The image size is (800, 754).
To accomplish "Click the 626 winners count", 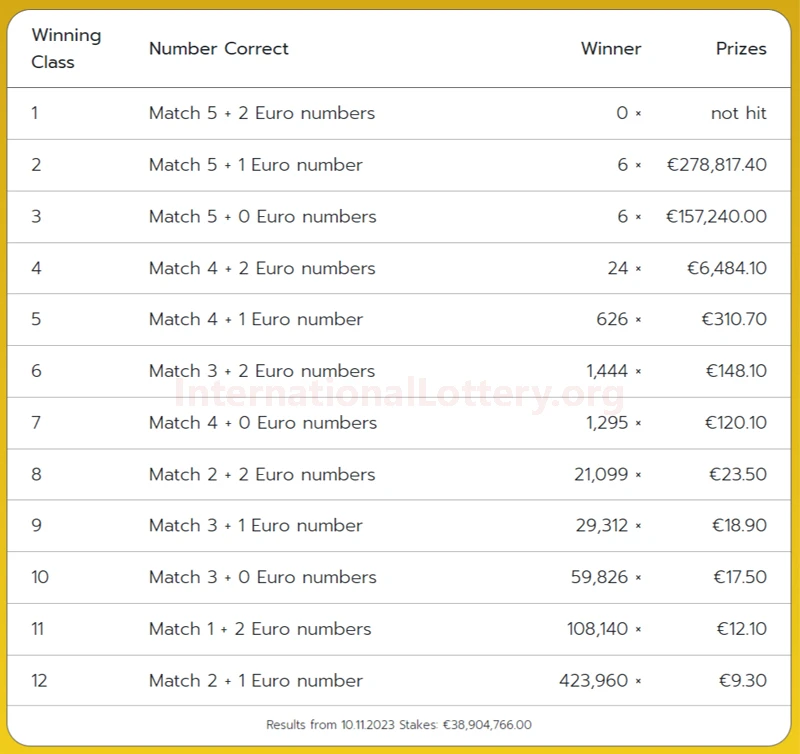I will [612, 319].
